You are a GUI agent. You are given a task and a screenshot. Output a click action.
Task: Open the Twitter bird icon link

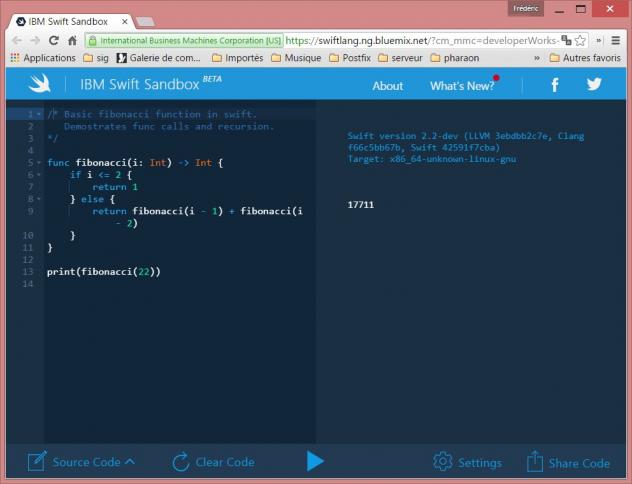point(594,85)
